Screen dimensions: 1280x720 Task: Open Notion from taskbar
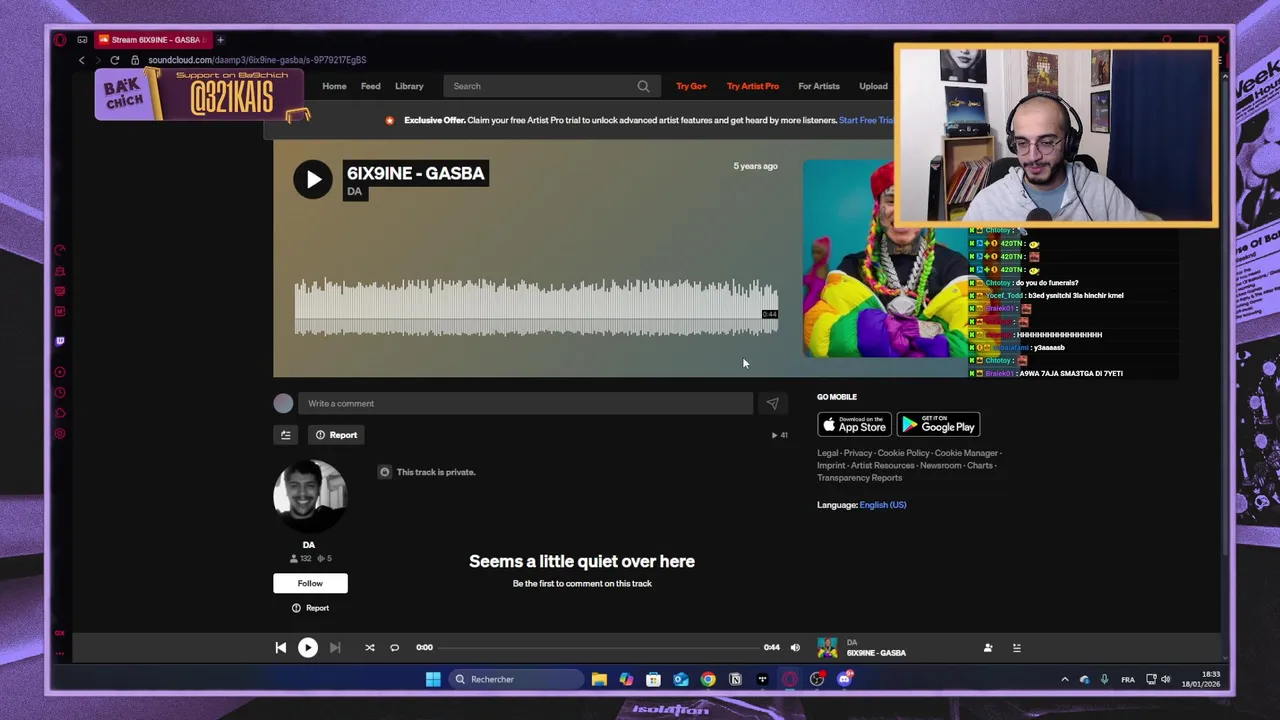click(735, 680)
